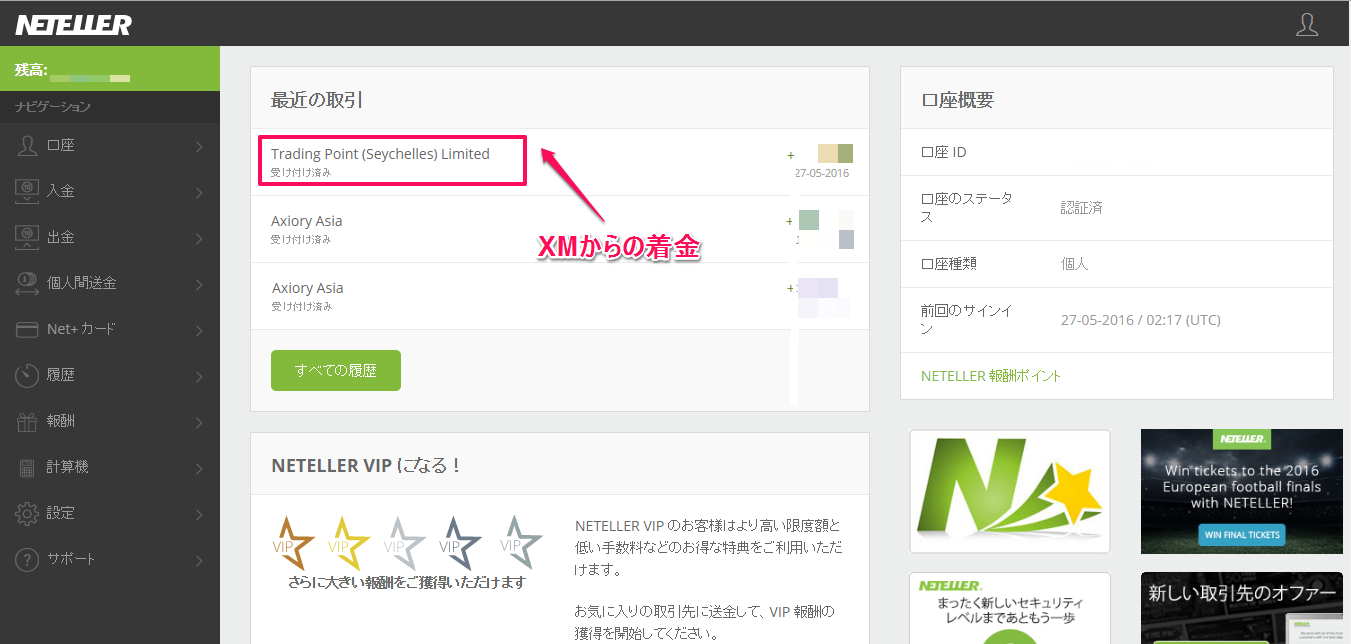Click WIN FINAL TICKETS button in banner
Screen dimensions: 1351x644
1241,535
